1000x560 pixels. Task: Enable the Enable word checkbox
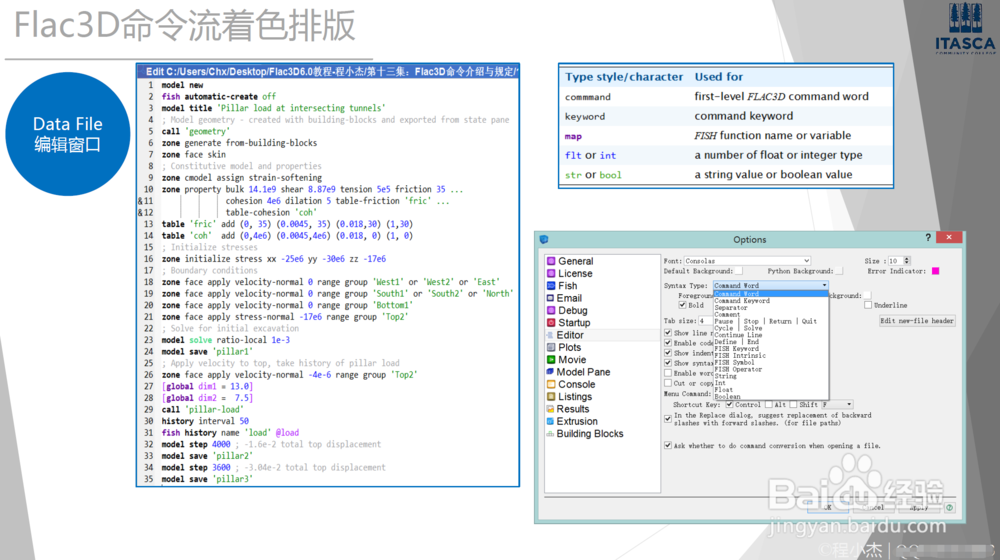668,373
